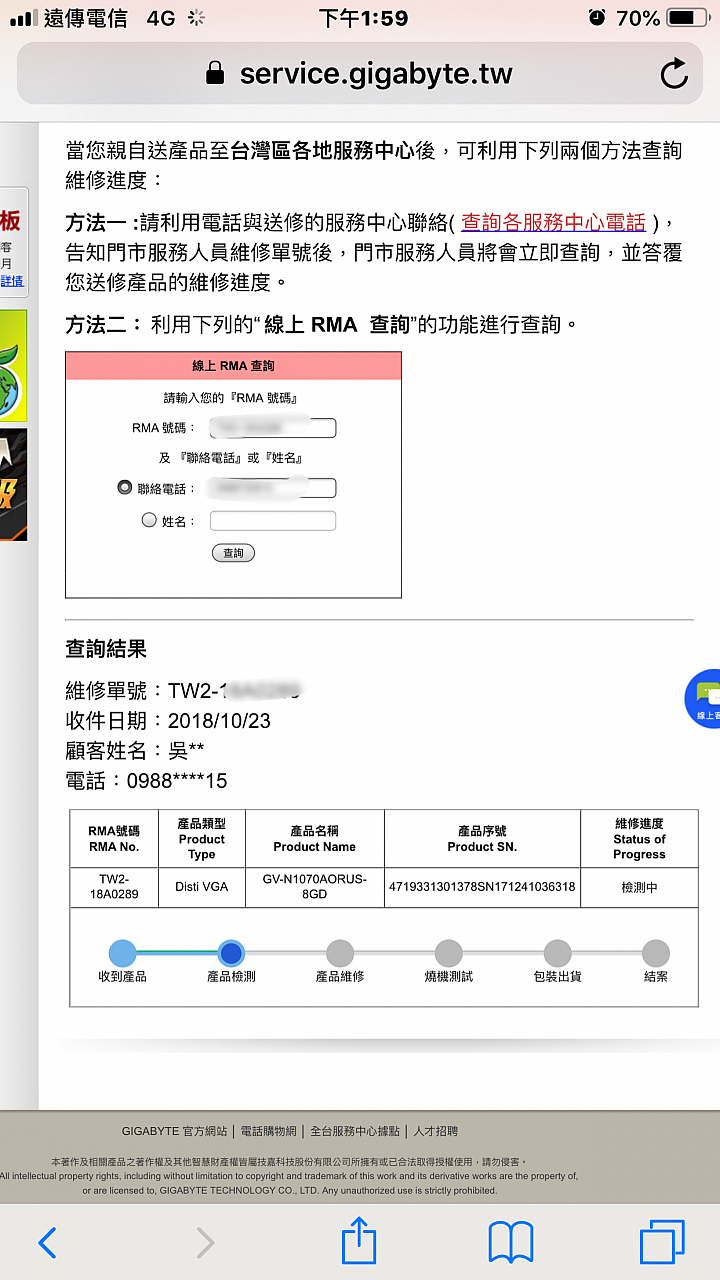Screen dimensions: 720x1280
Task: Tap the service.gigabyte.tw address bar
Action: click(x=360, y=74)
